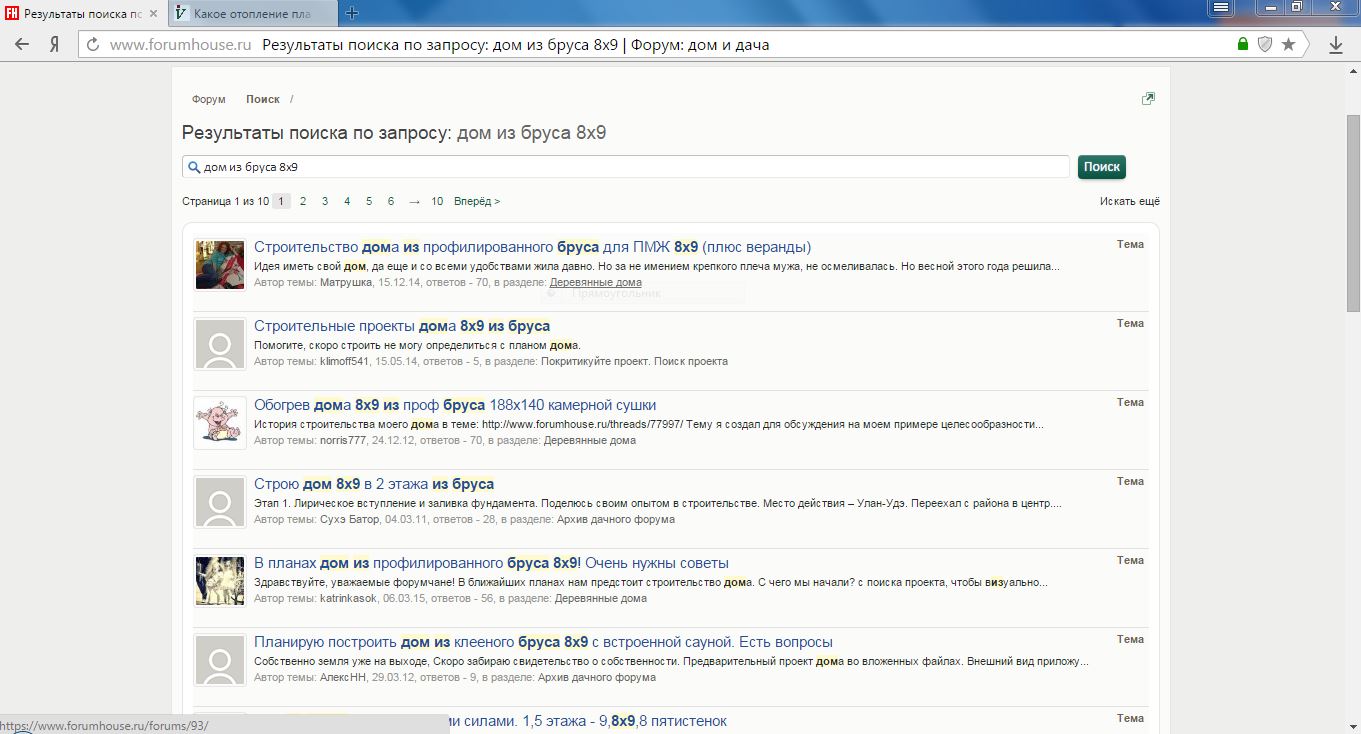The image size is (1361, 734).
Task: Go to results page 2
Action: pos(303,201)
